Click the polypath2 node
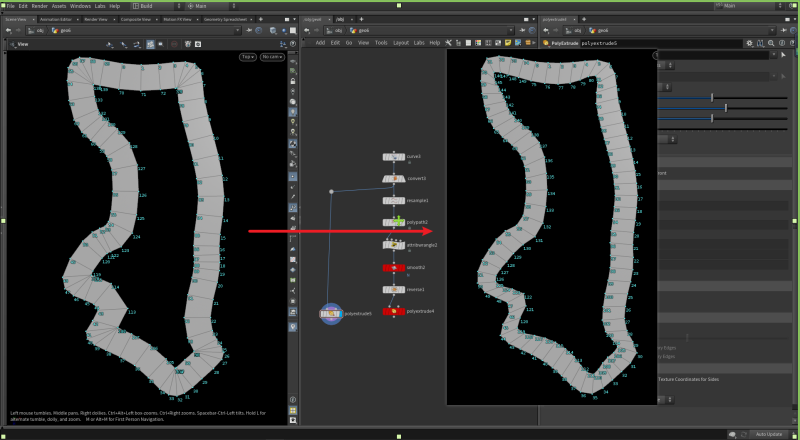 pyautogui.click(x=393, y=223)
